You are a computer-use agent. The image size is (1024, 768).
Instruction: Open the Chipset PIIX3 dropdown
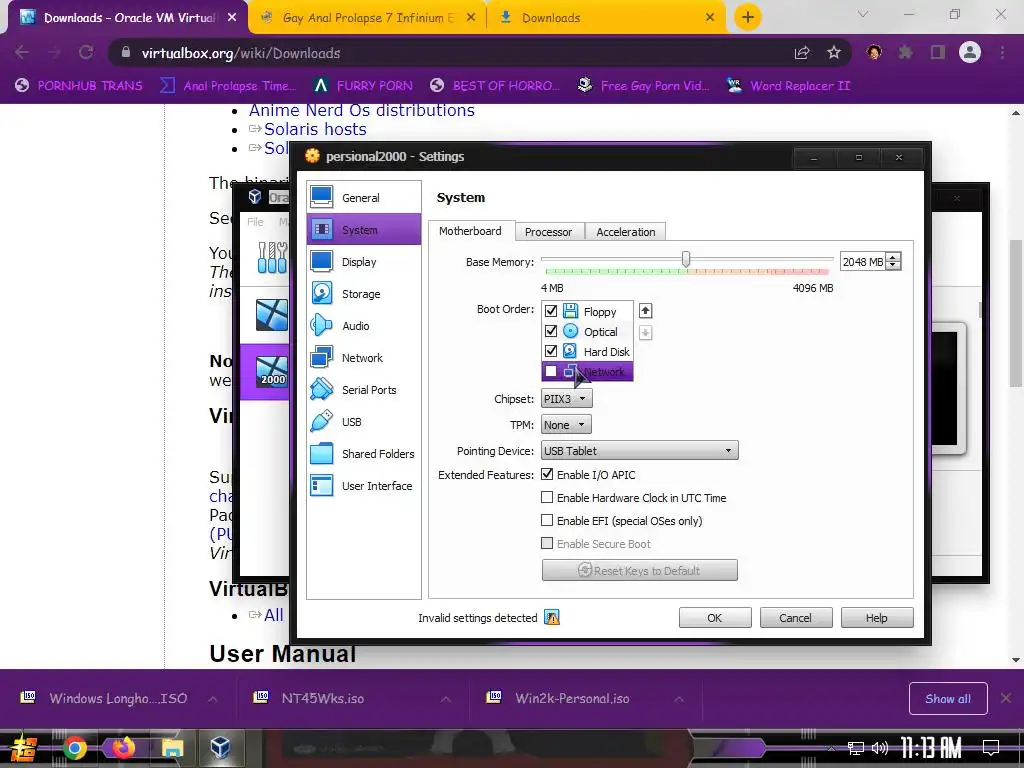pyautogui.click(x=567, y=398)
